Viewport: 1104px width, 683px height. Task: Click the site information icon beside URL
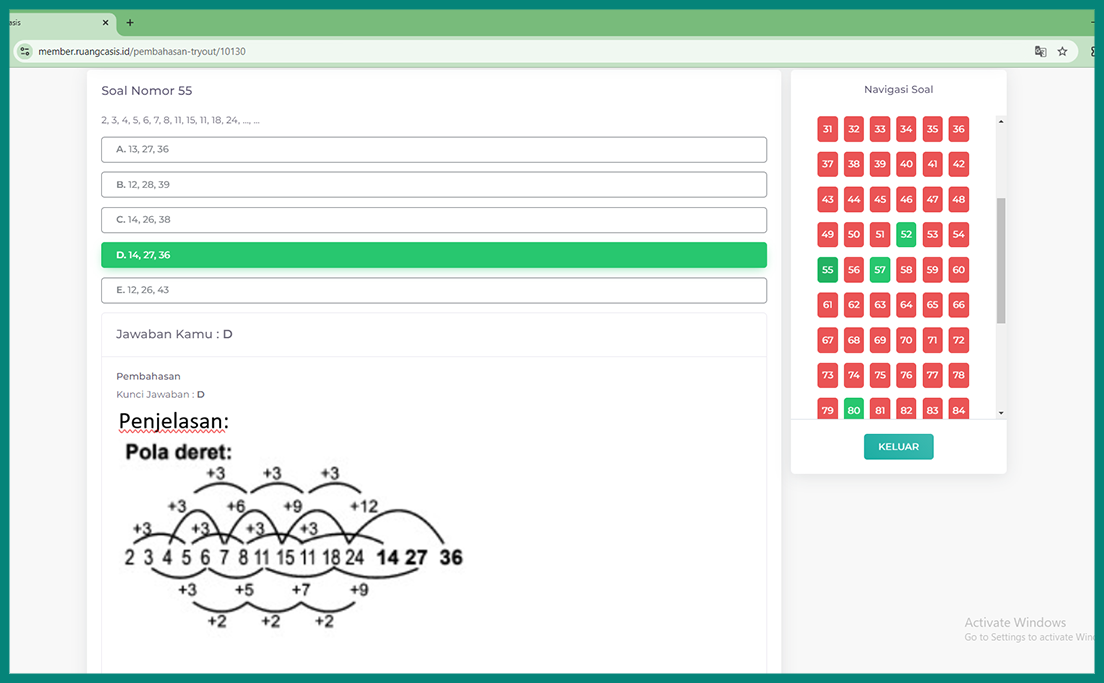tap(25, 51)
